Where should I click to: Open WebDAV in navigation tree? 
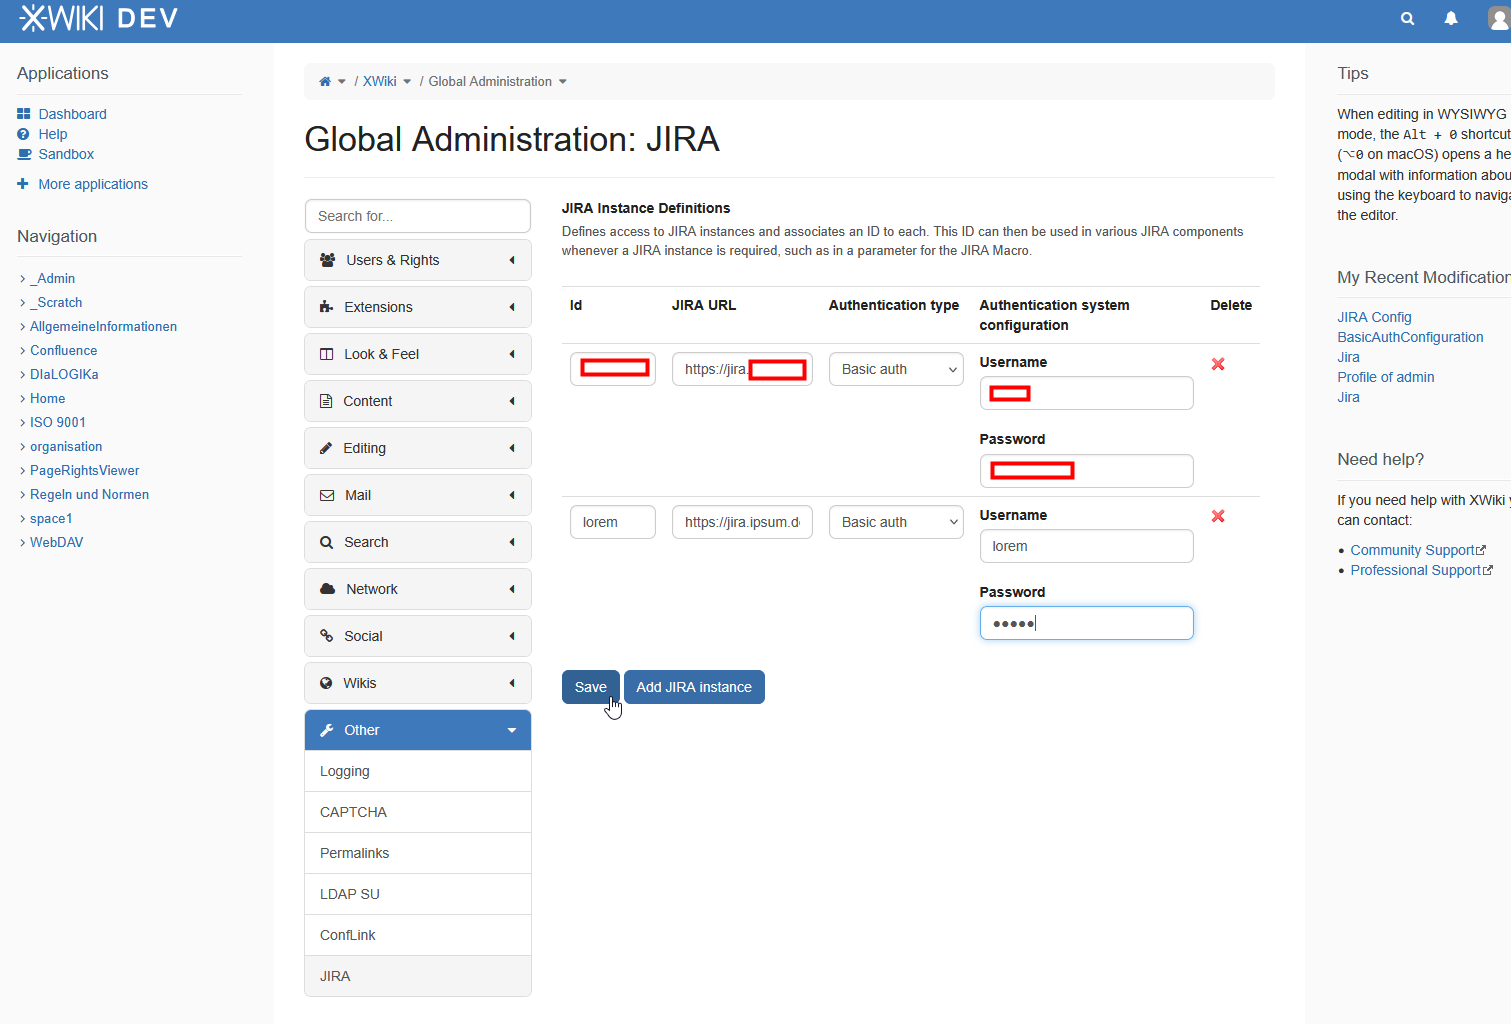[x=57, y=542]
